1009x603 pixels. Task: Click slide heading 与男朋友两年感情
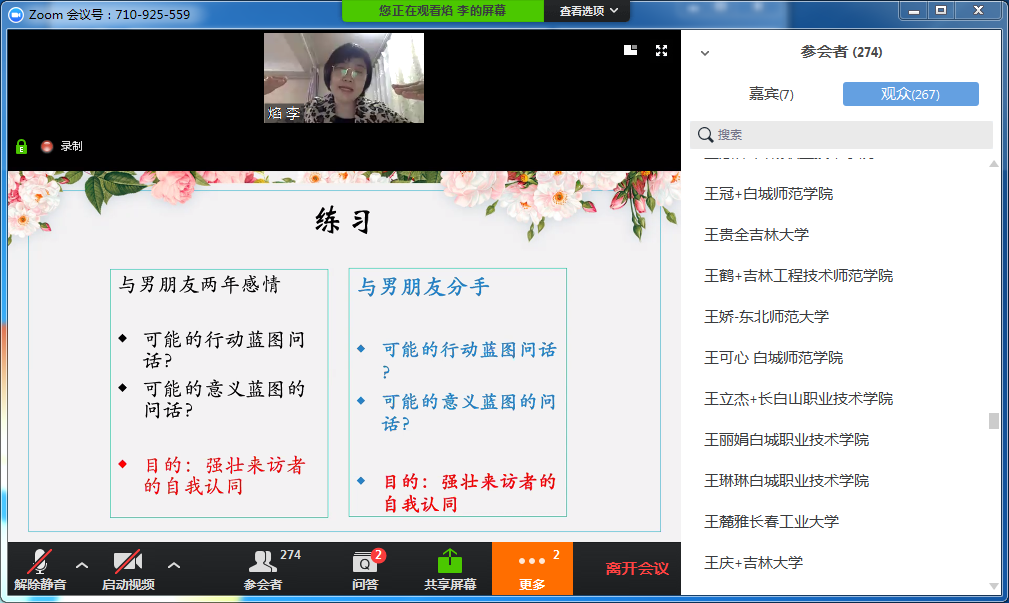tap(199, 284)
